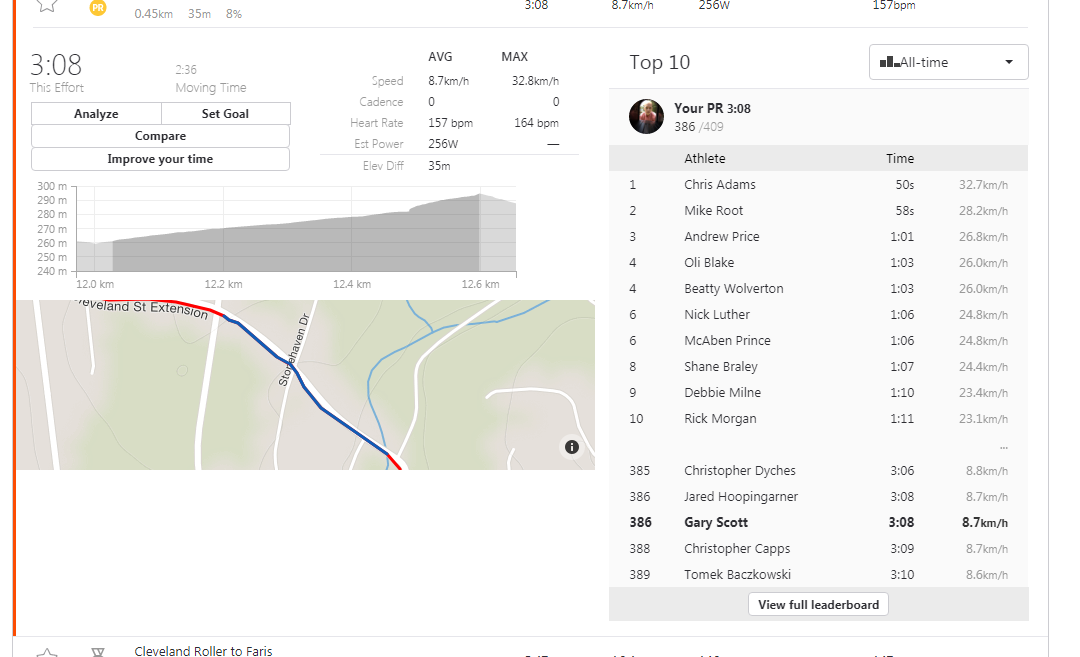Image resolution: width=1080 pixels, height=657 pixels.
Task: Select athlete Debbie Milne in leaderboard
Action: click(722, 393)
